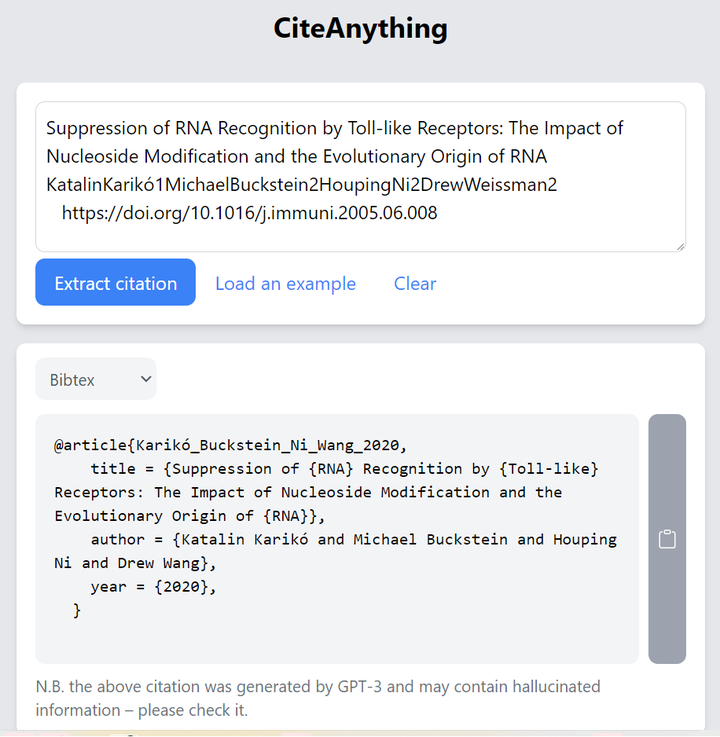This screenshot has height=737, width=720.
Task: Click the KatalinKarikó1MichaelBuckstein2 authors line in input
Action: pos(302,185)
